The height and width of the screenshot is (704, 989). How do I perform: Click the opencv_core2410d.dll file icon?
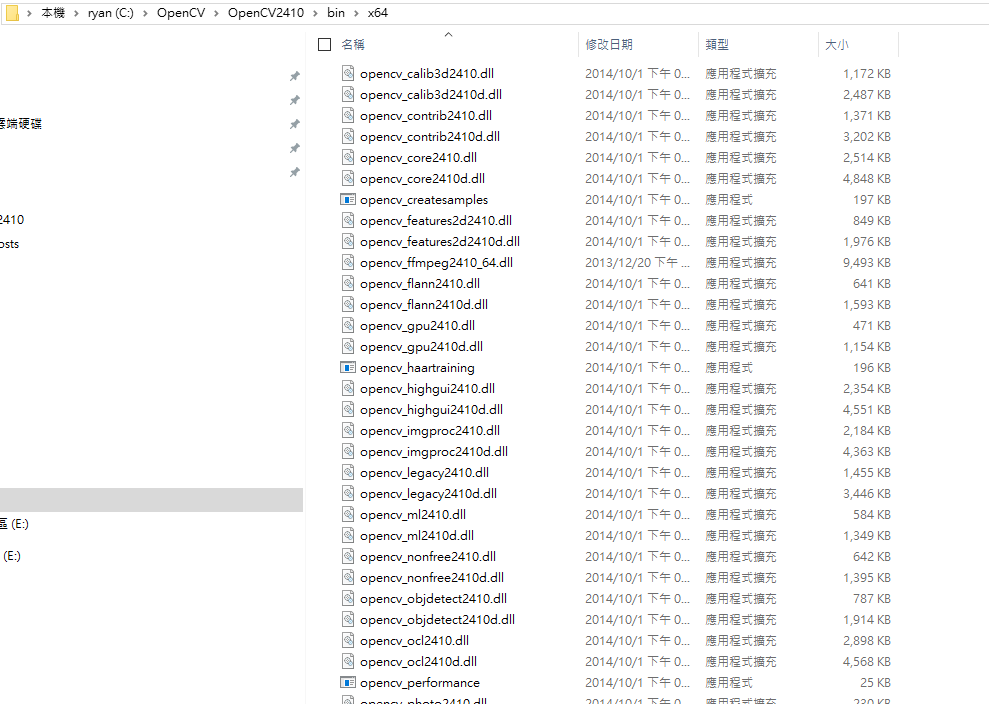(x=348, y=179)
